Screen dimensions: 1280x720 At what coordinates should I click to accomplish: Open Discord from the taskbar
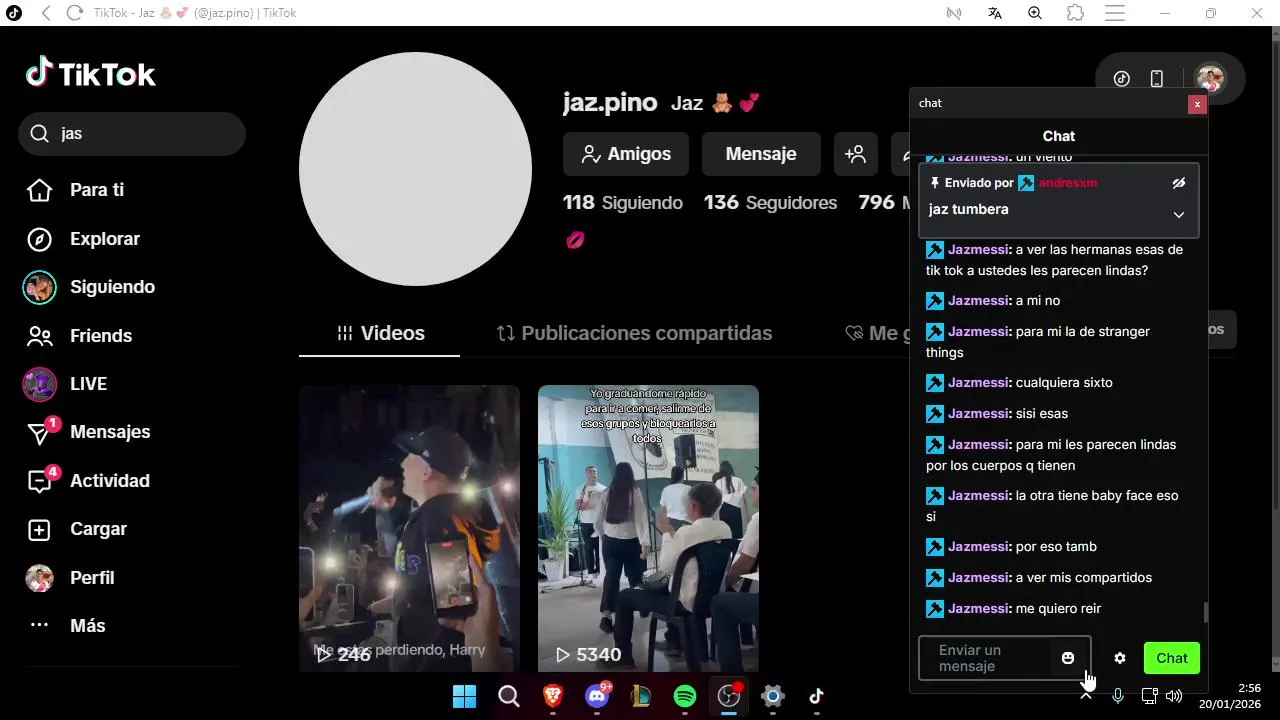click(598, 696)
